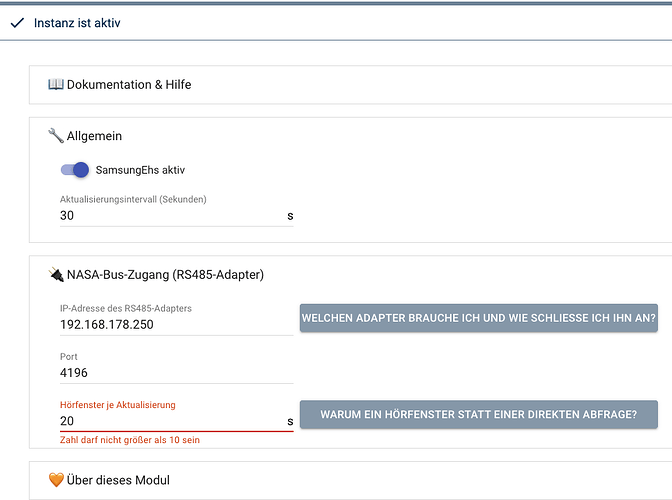The width and height of the screenshot is (672, 500).
Task: Collapse the Allgemein section header
Action: pyautogui.click(x=350, y=136)
